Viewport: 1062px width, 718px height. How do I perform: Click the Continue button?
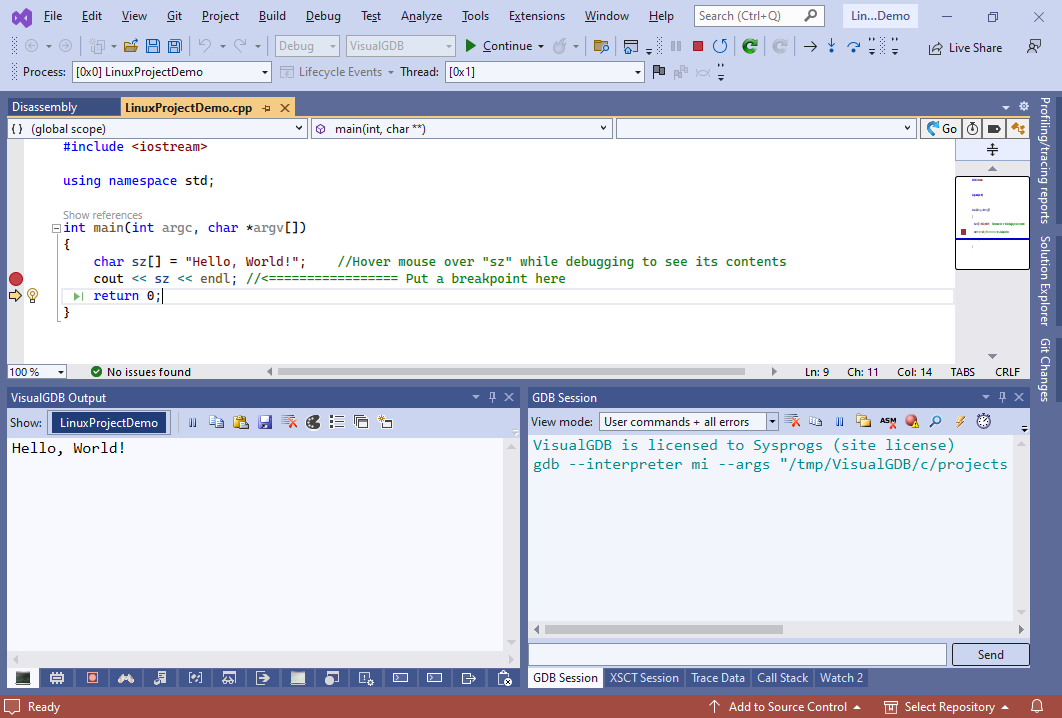pyautogui.click(x=498, y=46)
